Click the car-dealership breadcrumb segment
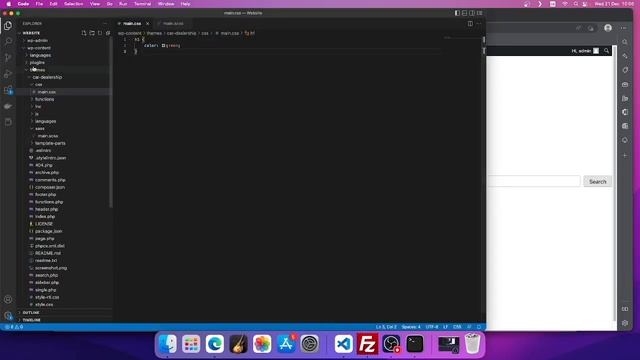640x360 pixels. coord(181,33)
